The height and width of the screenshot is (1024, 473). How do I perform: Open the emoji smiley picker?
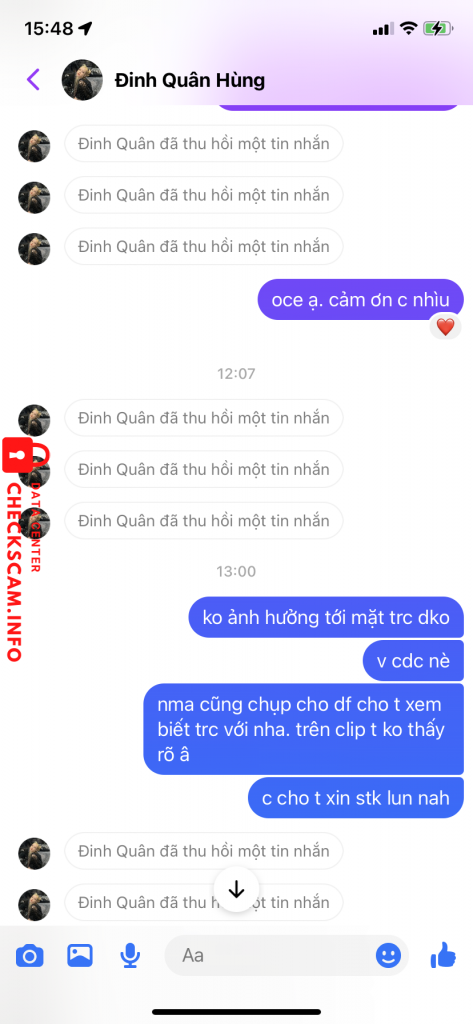click(x=388, y=956)
